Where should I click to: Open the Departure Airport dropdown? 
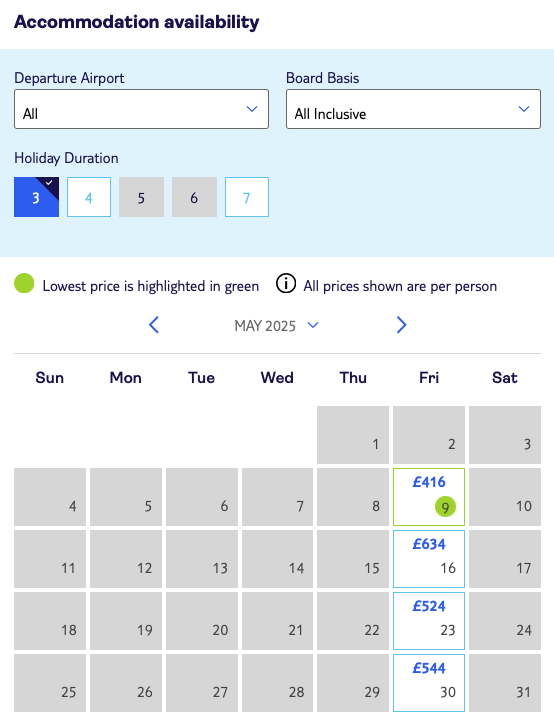[142, 109]
